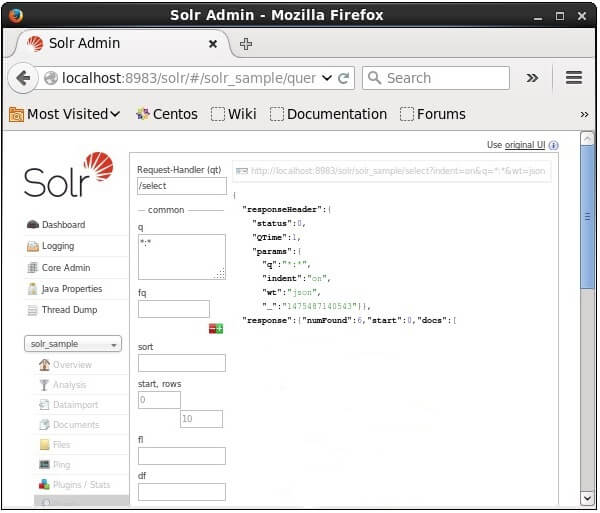This screenshot has width=600, height=513.
Task: Click the fl field list input
Action: 182,456
